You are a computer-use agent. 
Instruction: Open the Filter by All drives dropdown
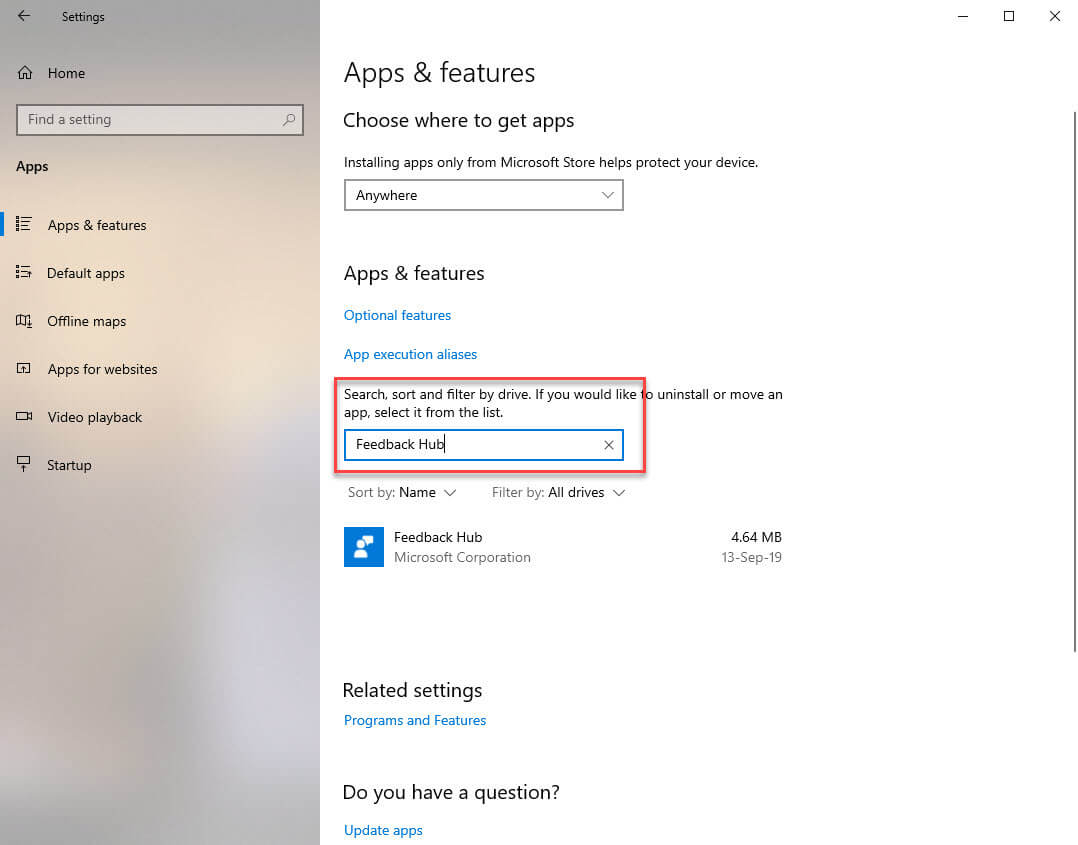click(558, 492)
